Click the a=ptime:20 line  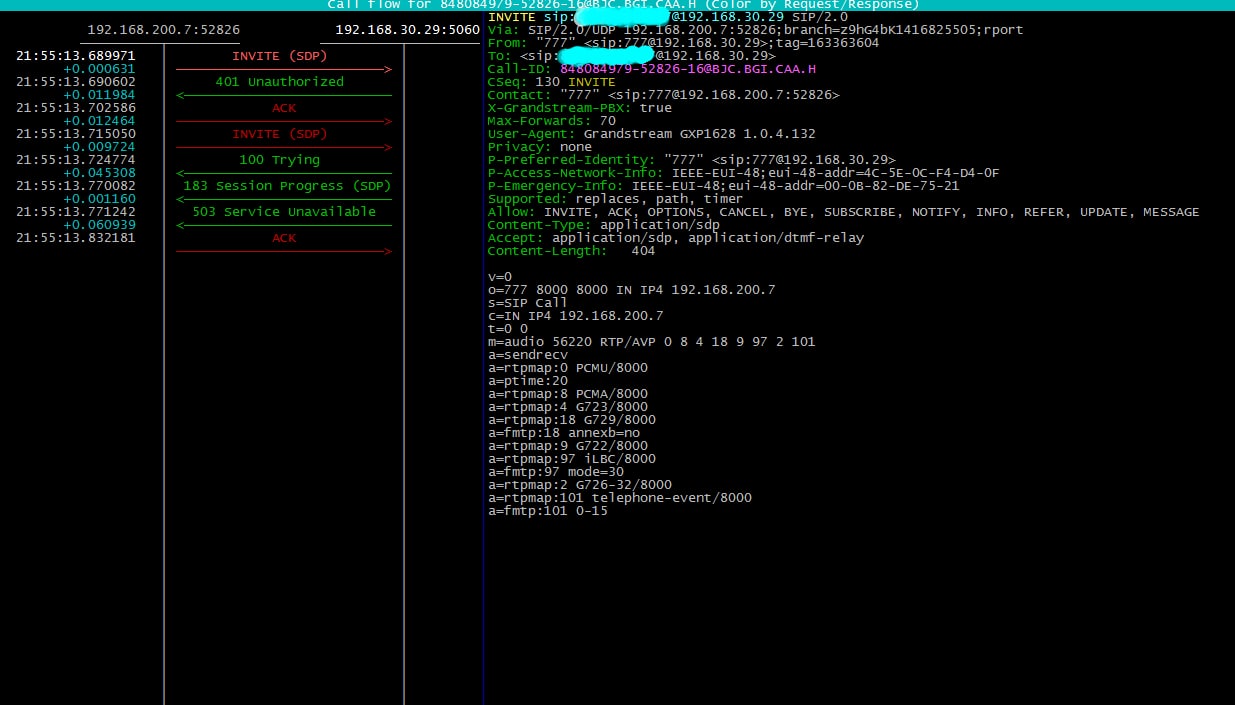click(528, 381)
